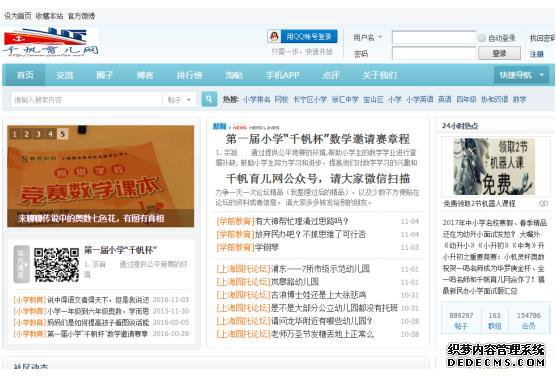Open the 手机APP navigation tab
The width and height of the screenshot is (556, 377).
283,75
